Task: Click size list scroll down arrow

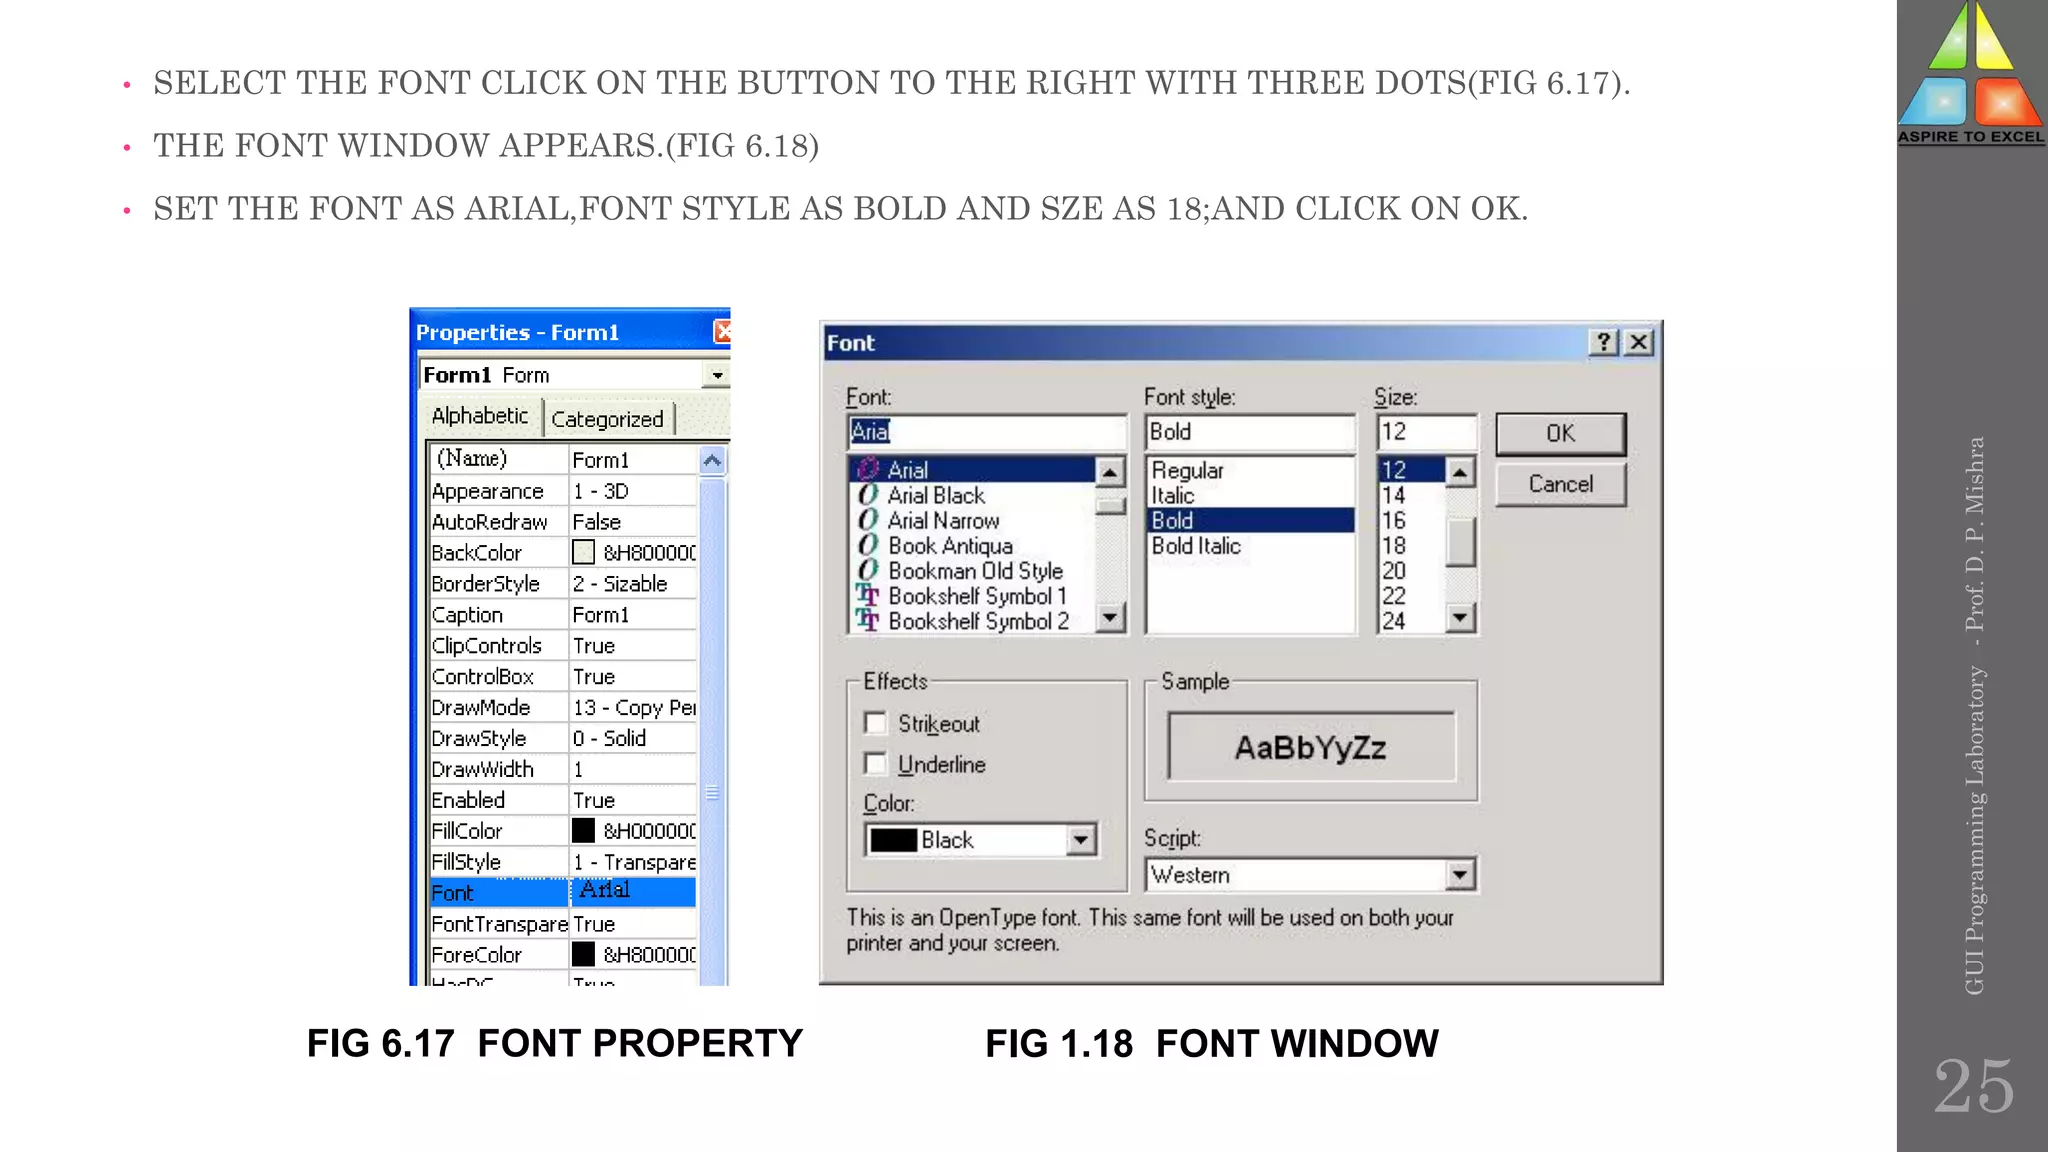Action: [1460, 618]
